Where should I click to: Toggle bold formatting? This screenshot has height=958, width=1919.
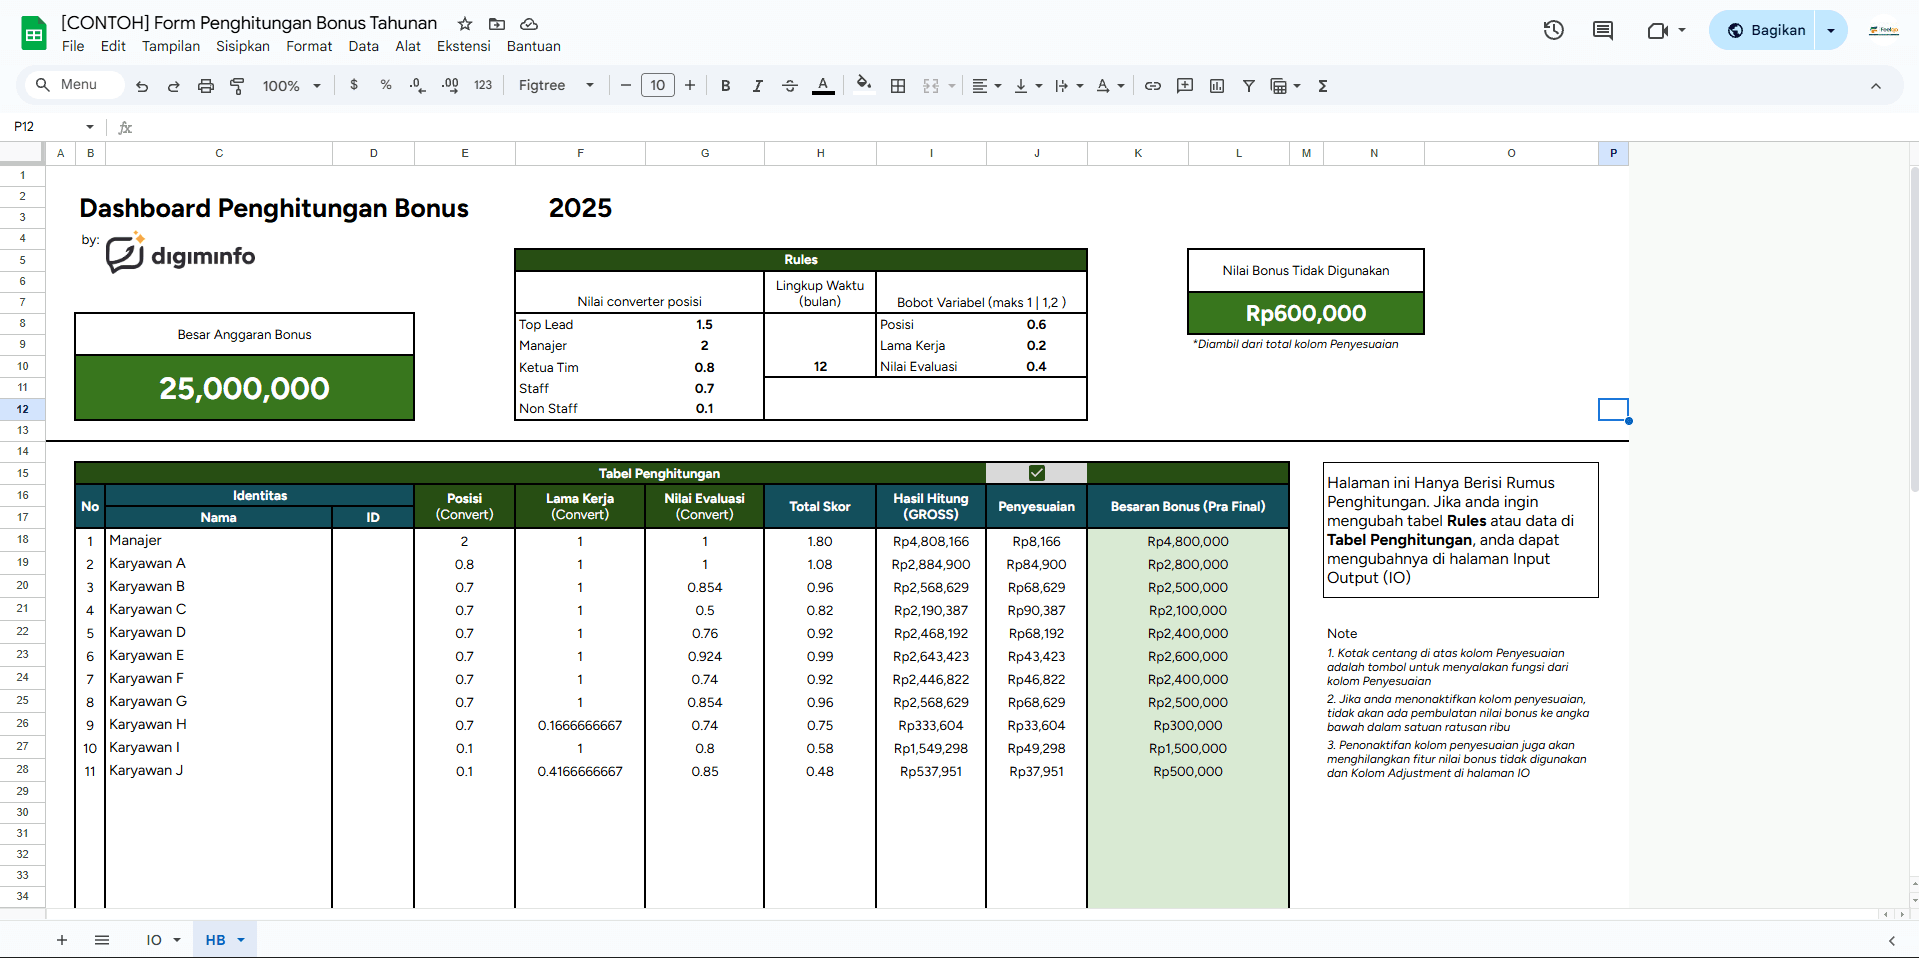point(726,86)
